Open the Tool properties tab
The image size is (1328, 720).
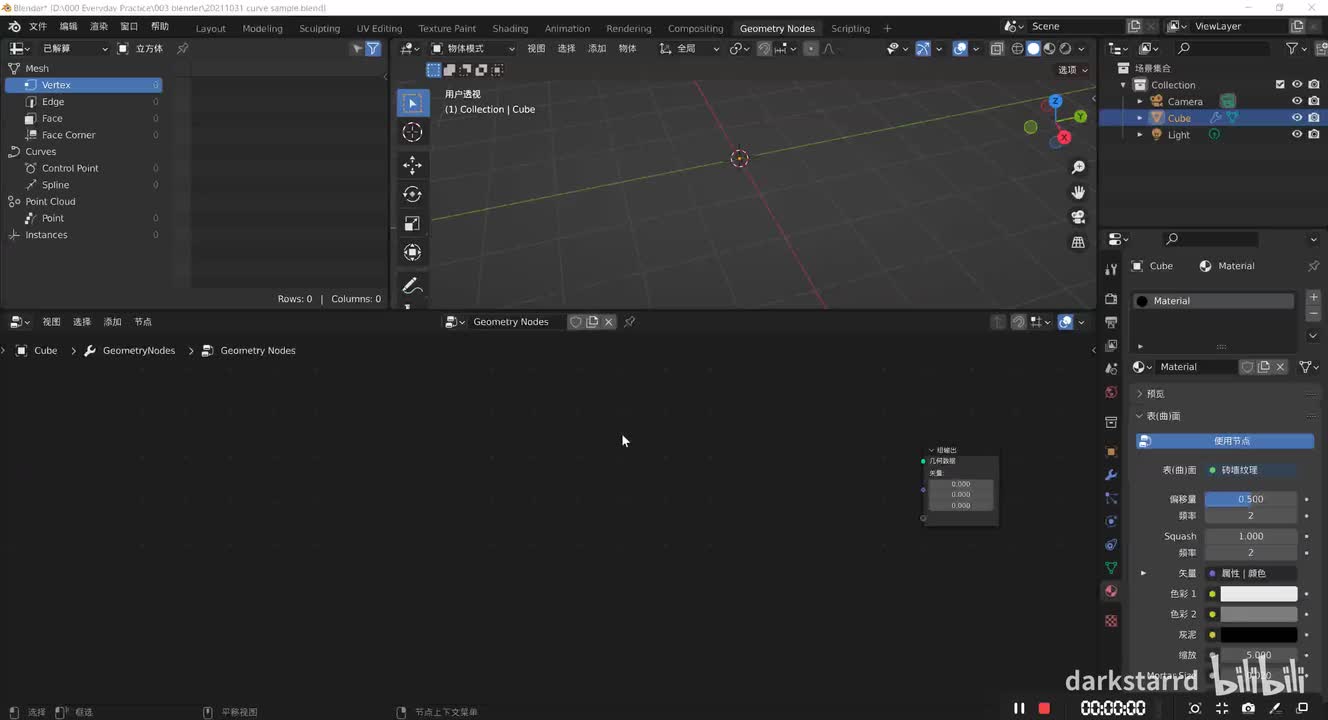(x=1111, y=270)
